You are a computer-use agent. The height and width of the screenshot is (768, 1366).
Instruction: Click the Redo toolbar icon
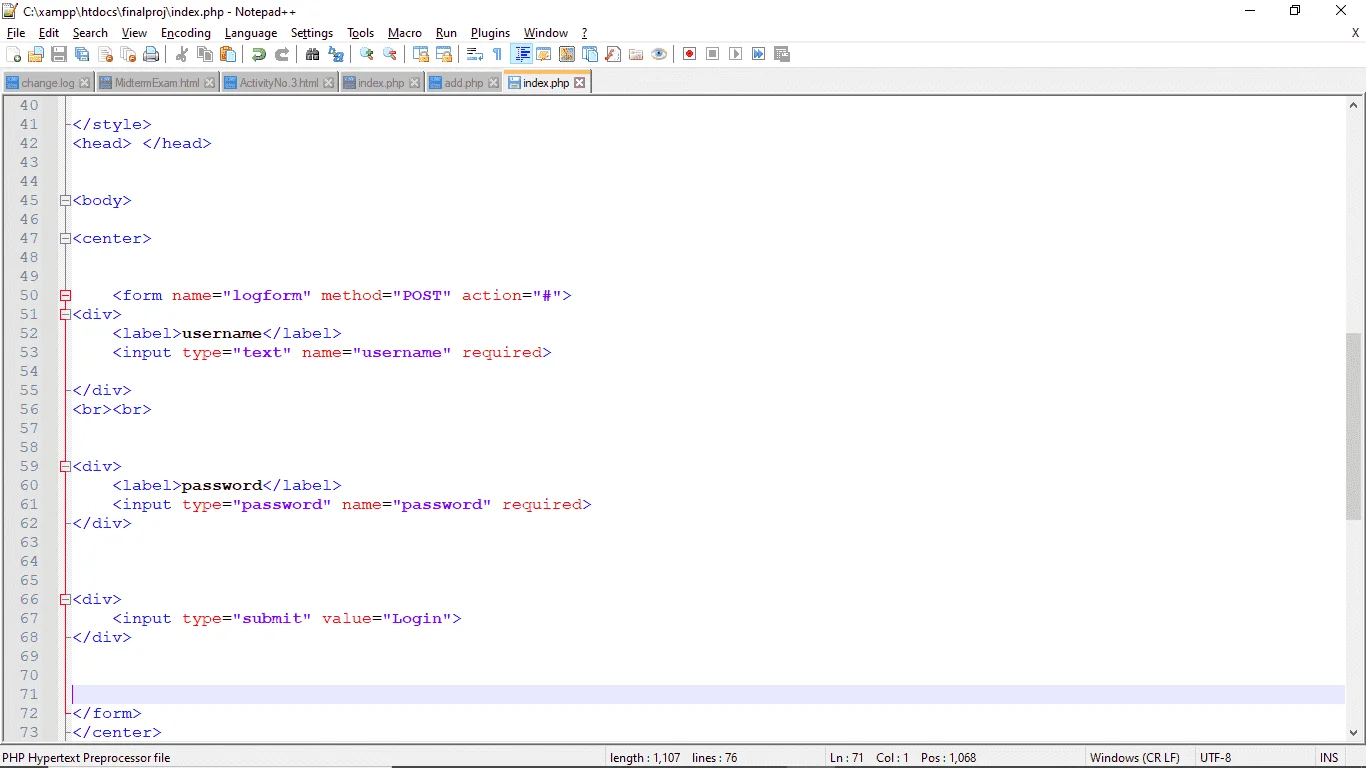(x=282, y=54)
